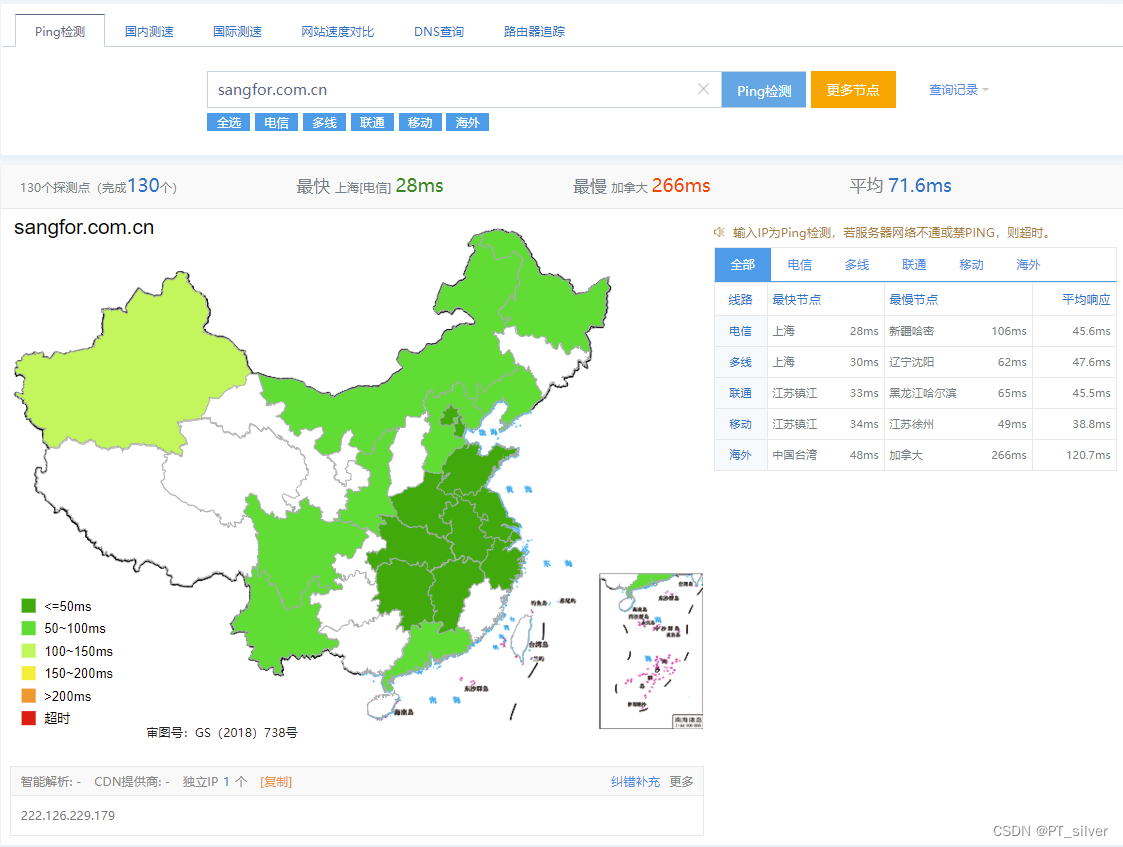Open the 电信 row link in table
The height and width of the screenshot is (847, 1123).
coord(741,331)
